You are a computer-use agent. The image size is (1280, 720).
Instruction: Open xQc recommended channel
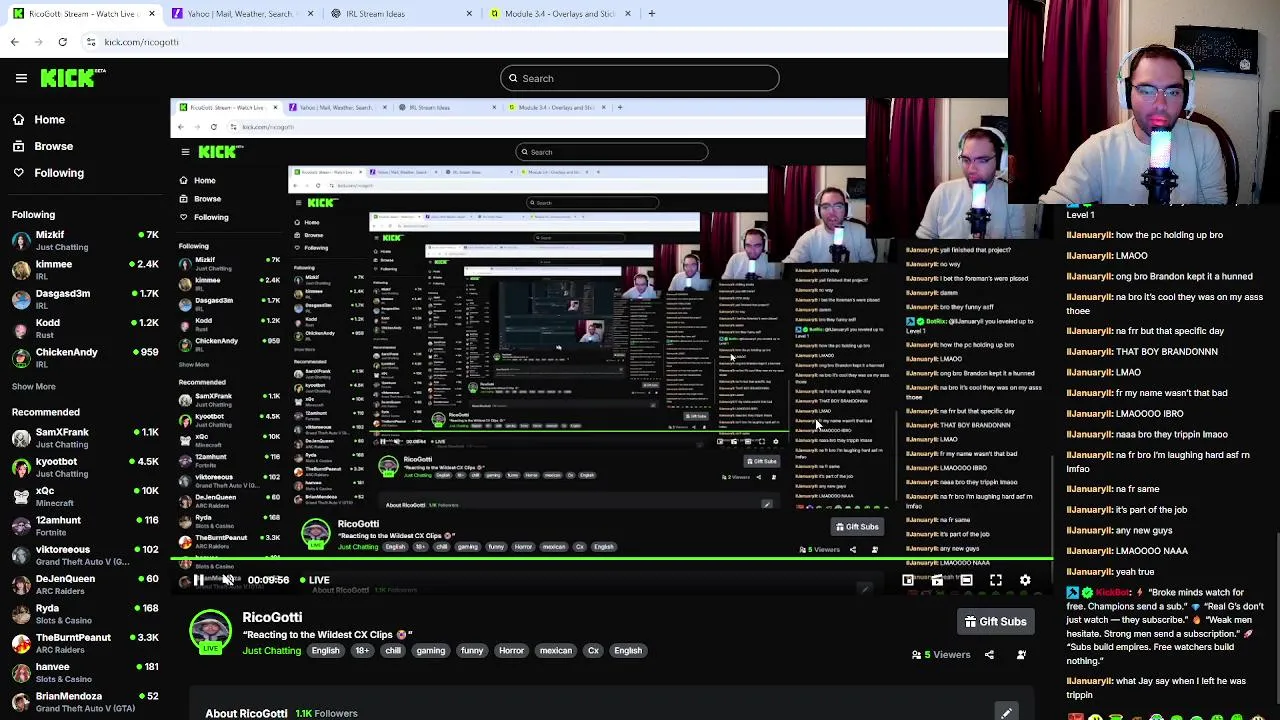[84, 496]
